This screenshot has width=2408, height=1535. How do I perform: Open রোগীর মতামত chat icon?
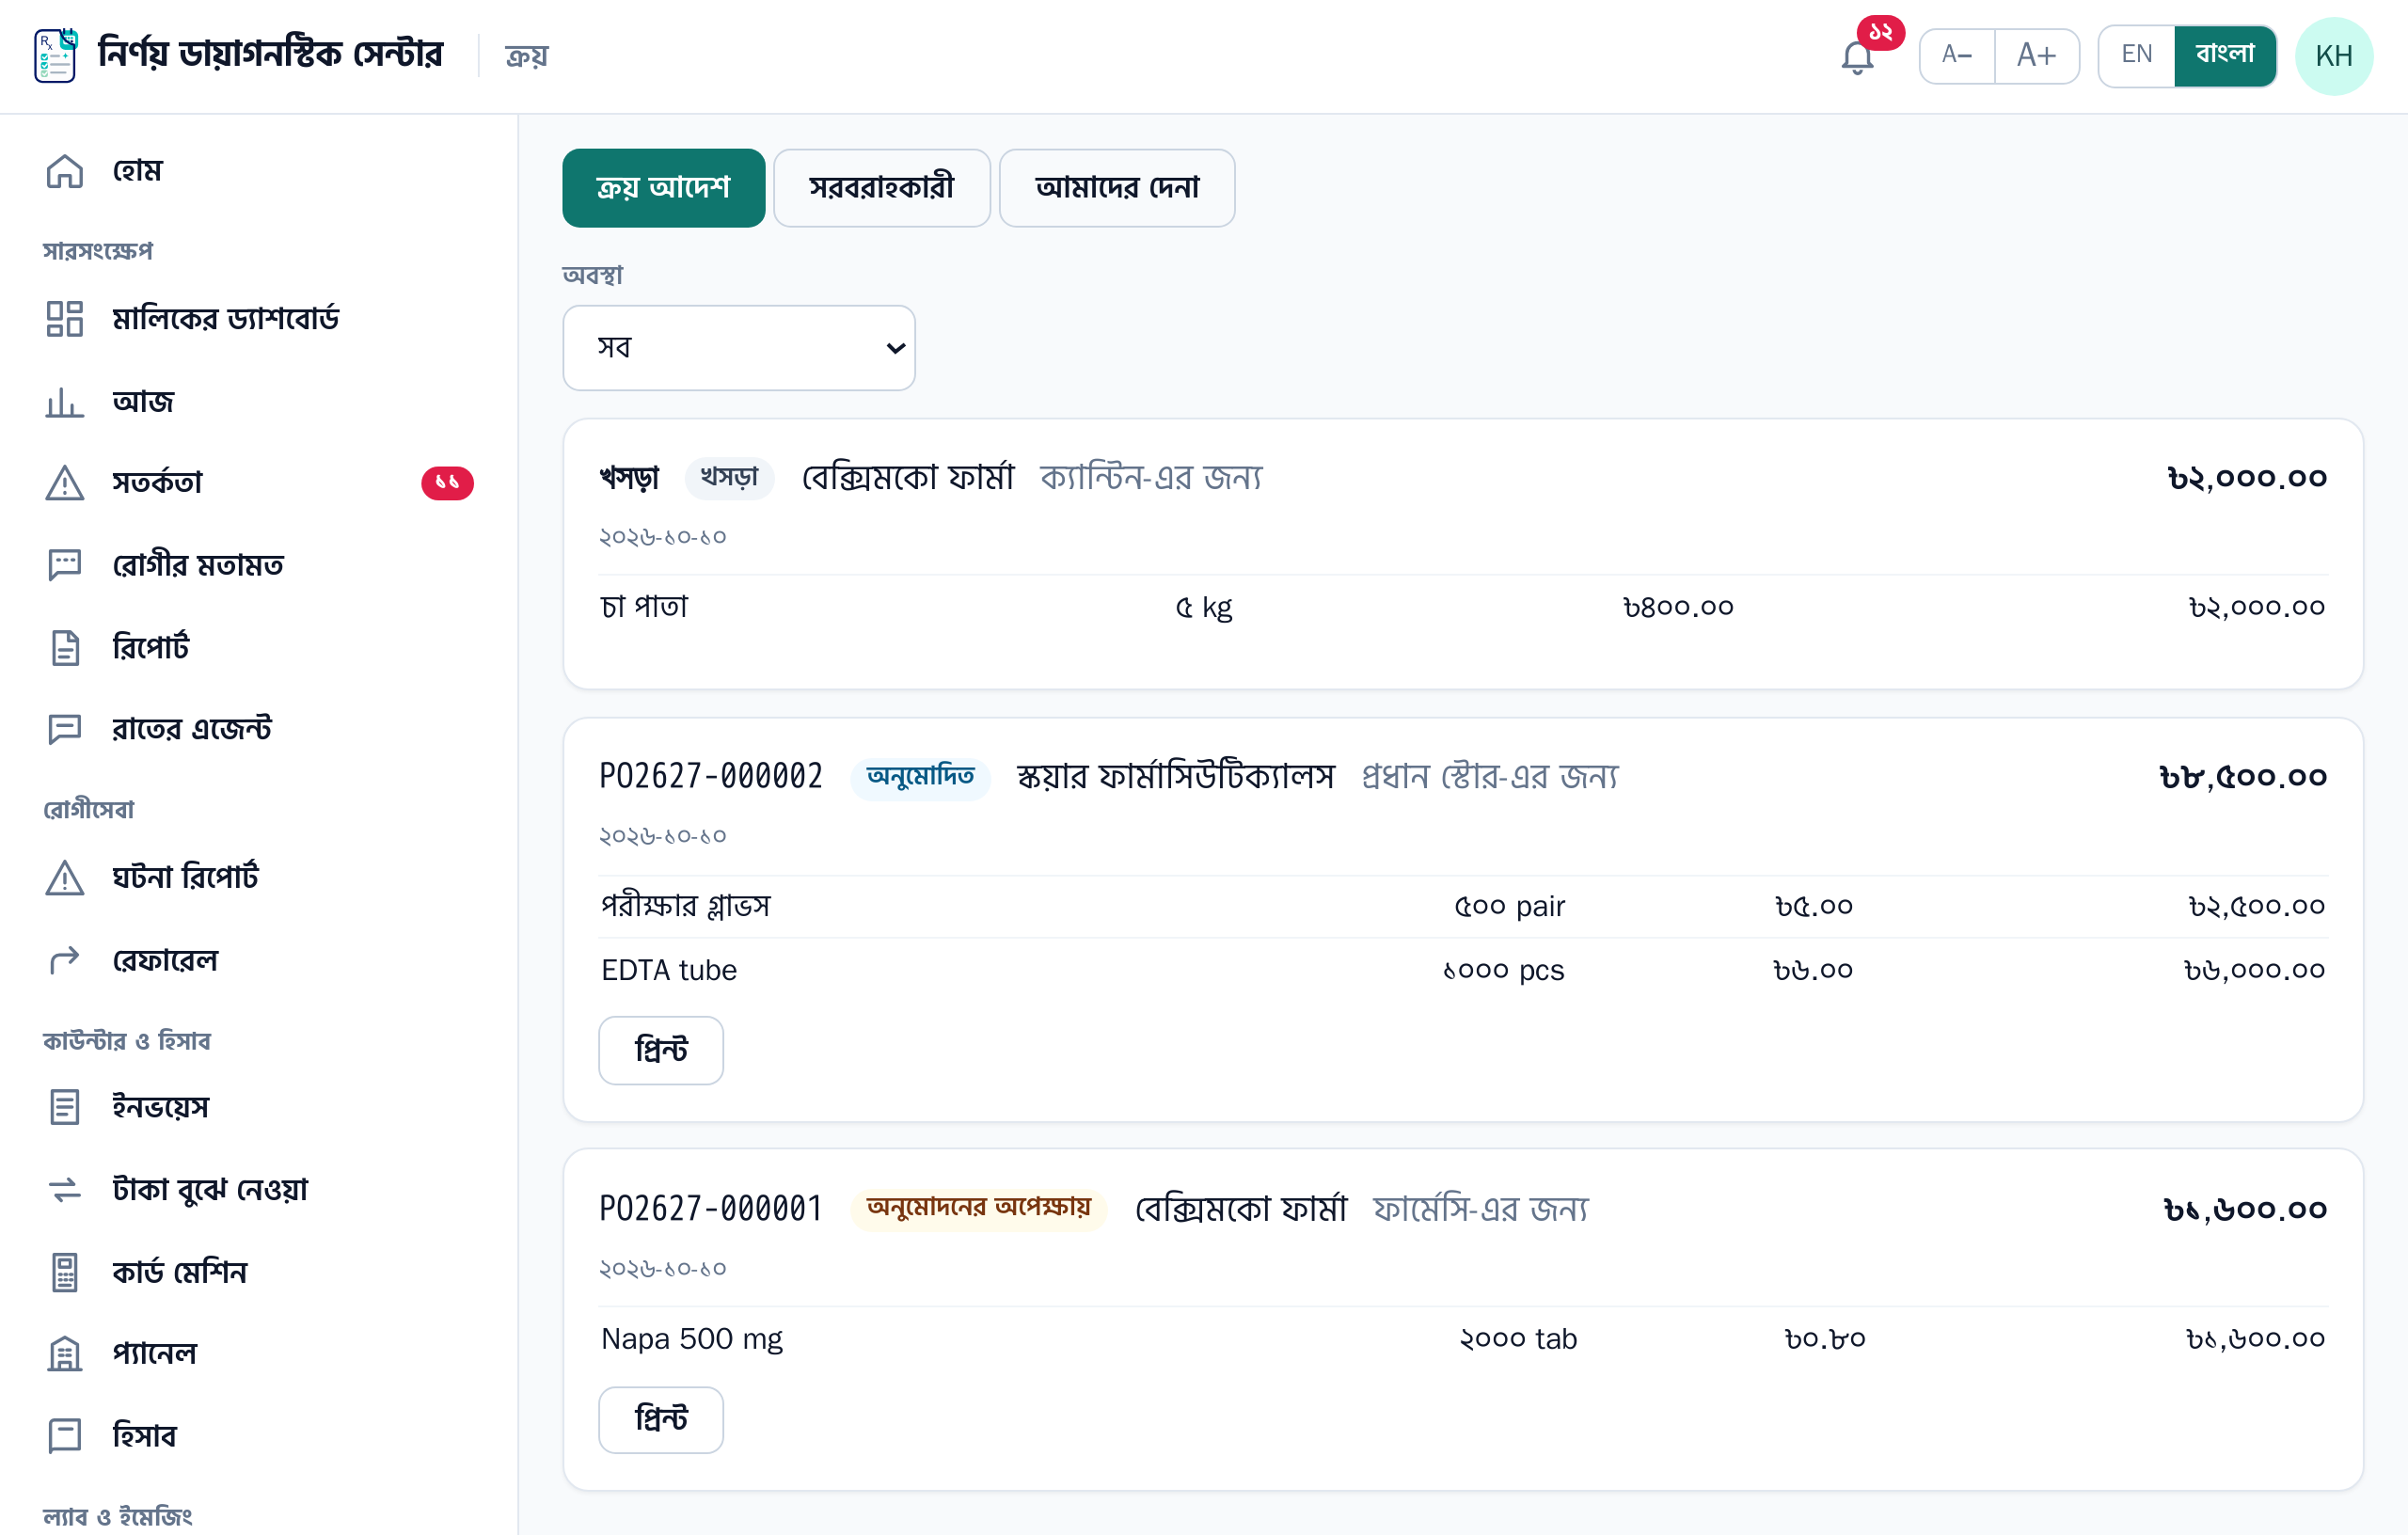point(65,565)
